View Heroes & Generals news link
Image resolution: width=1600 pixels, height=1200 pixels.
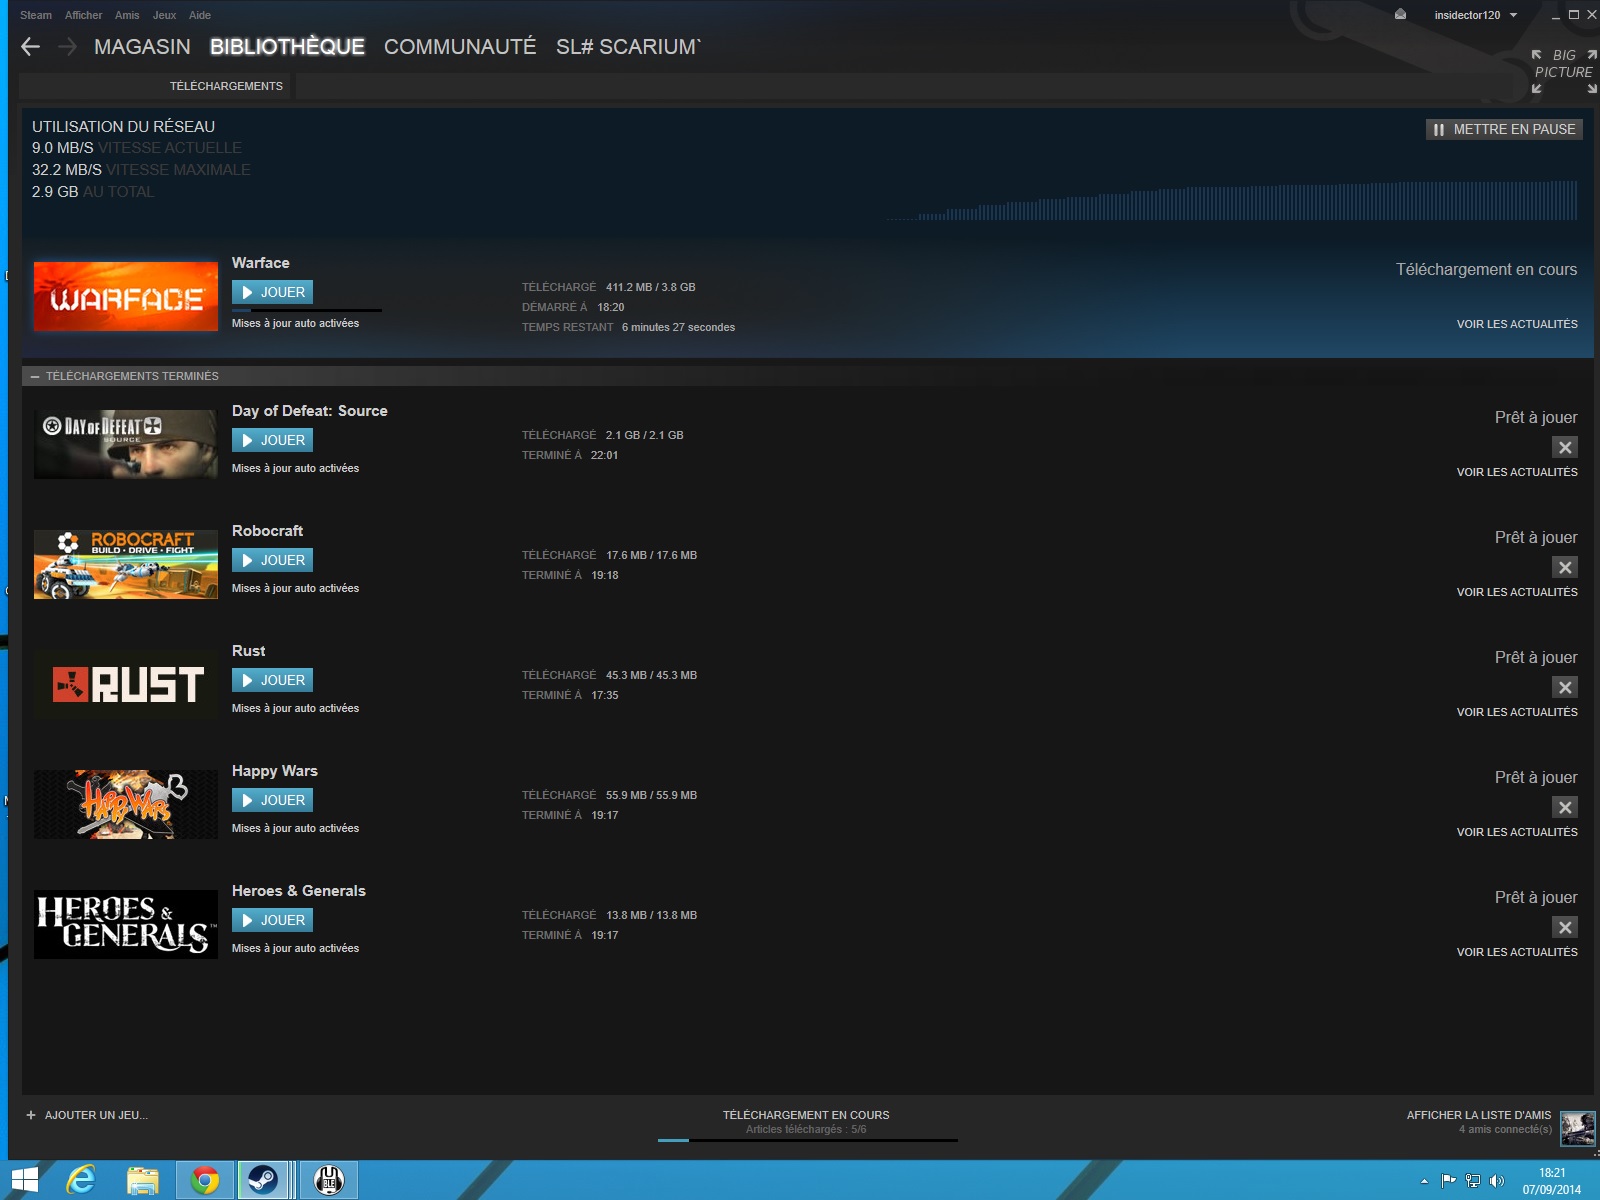[1517, 952]
